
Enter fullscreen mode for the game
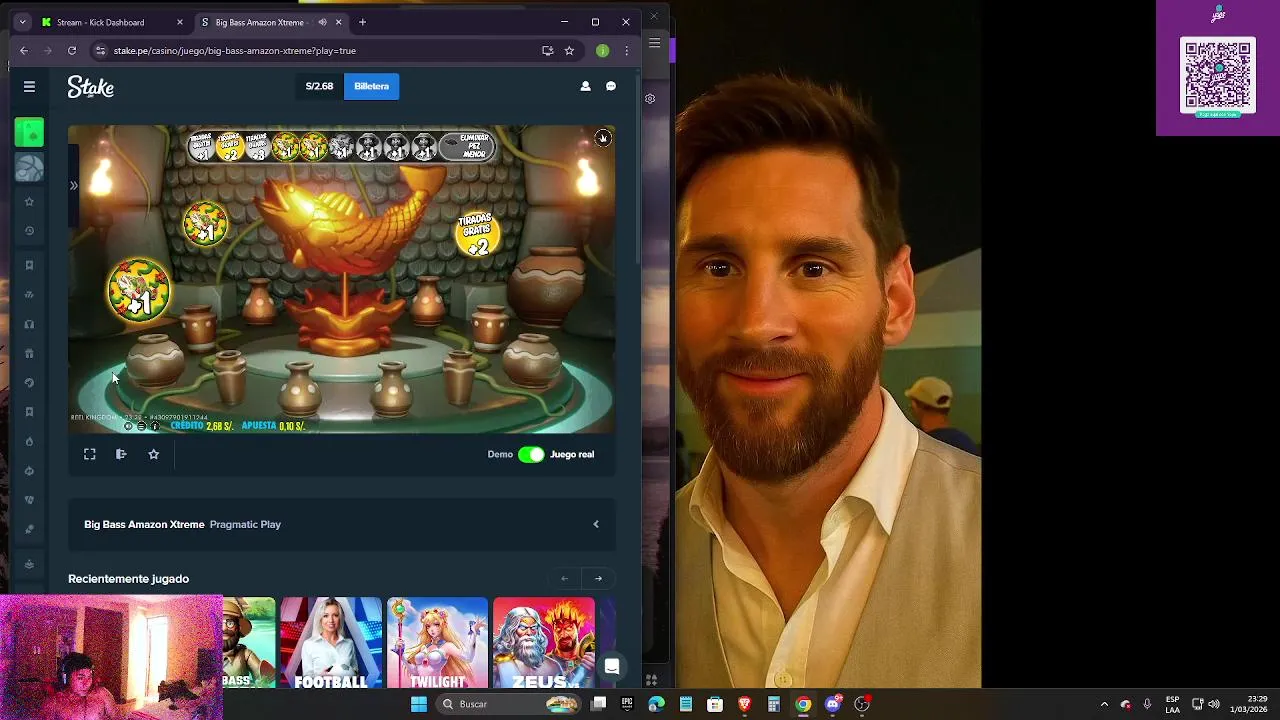(89, 454)
